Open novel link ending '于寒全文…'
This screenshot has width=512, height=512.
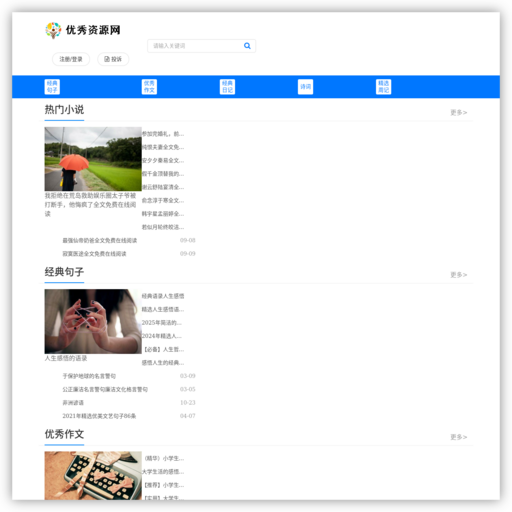[163, 201]
